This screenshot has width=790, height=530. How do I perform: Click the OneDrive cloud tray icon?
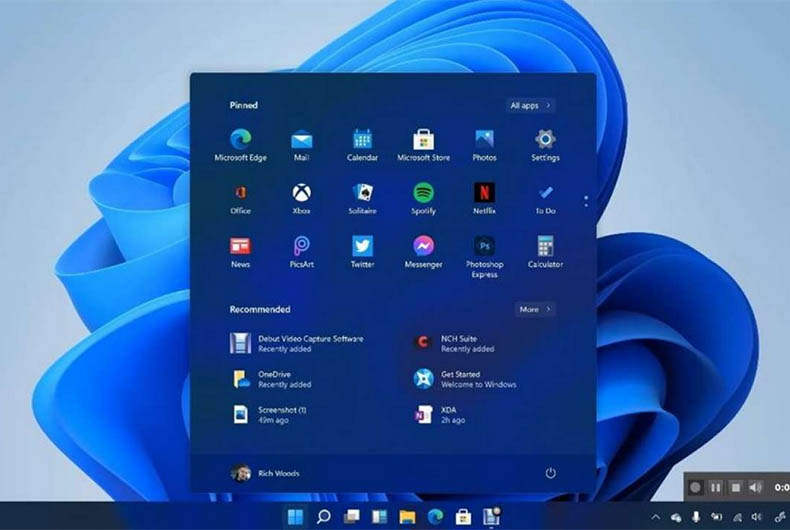(676, 517)
